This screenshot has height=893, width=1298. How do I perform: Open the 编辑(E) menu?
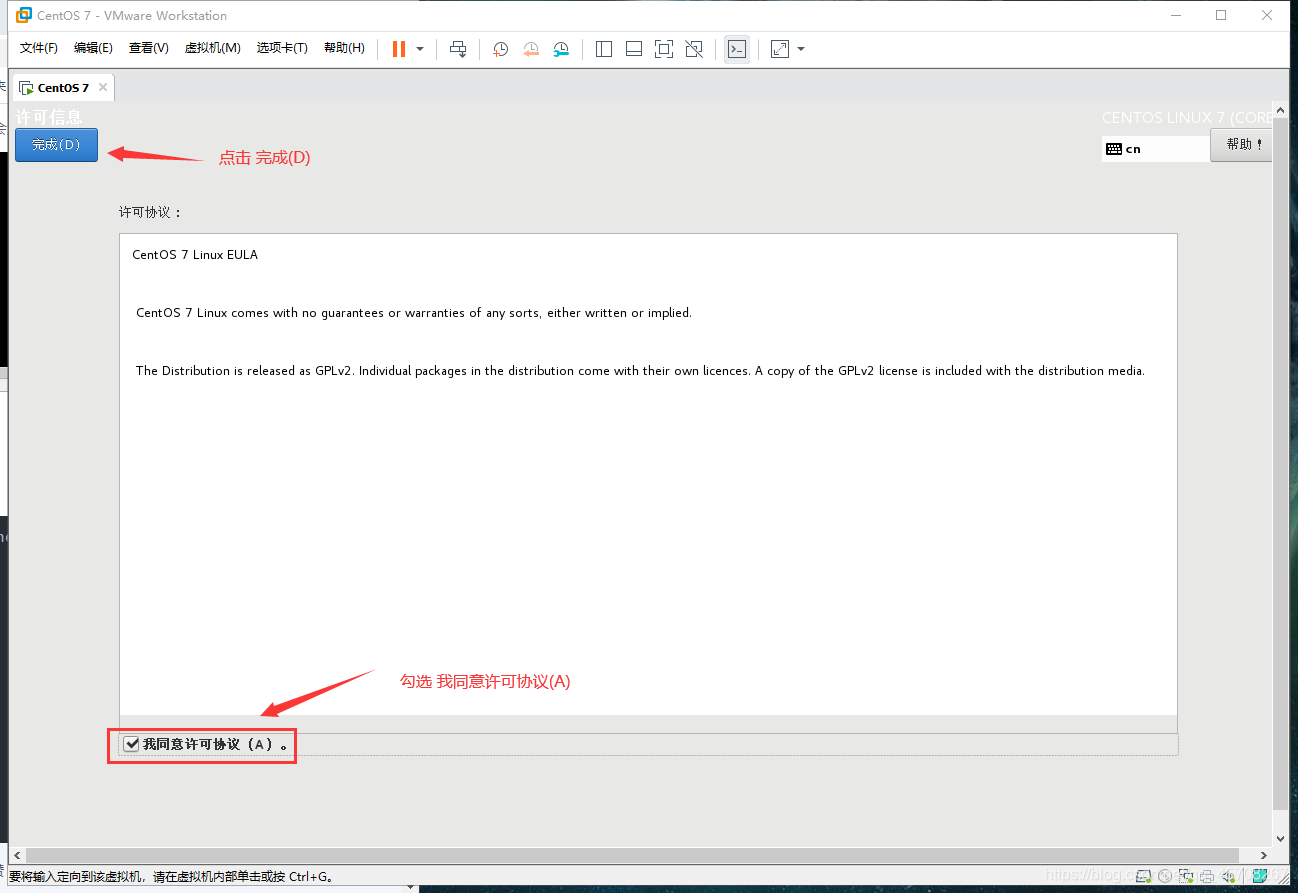93,48
